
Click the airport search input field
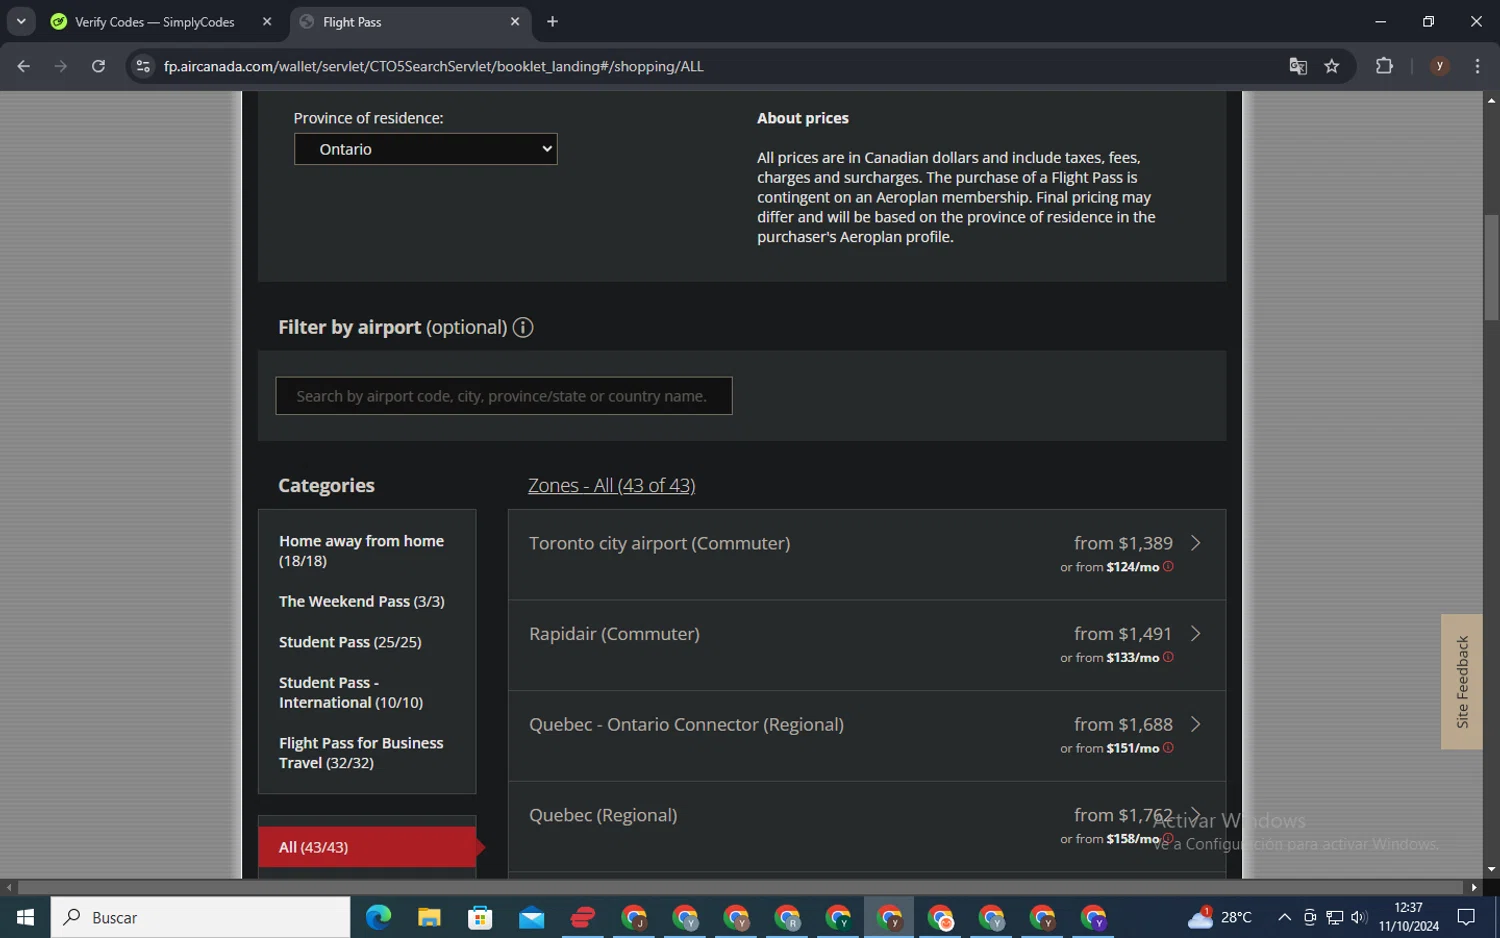[x=504, y=396]
